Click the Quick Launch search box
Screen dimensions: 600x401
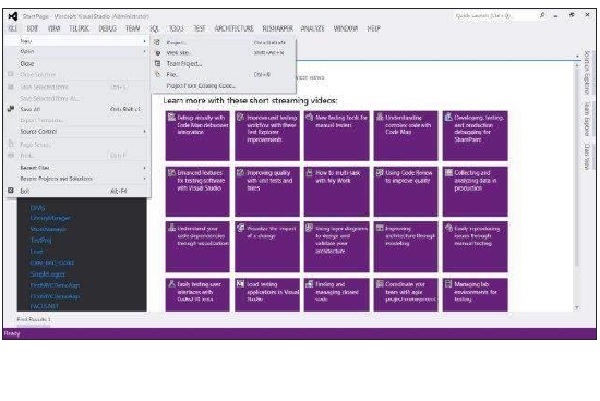[494, 16]
